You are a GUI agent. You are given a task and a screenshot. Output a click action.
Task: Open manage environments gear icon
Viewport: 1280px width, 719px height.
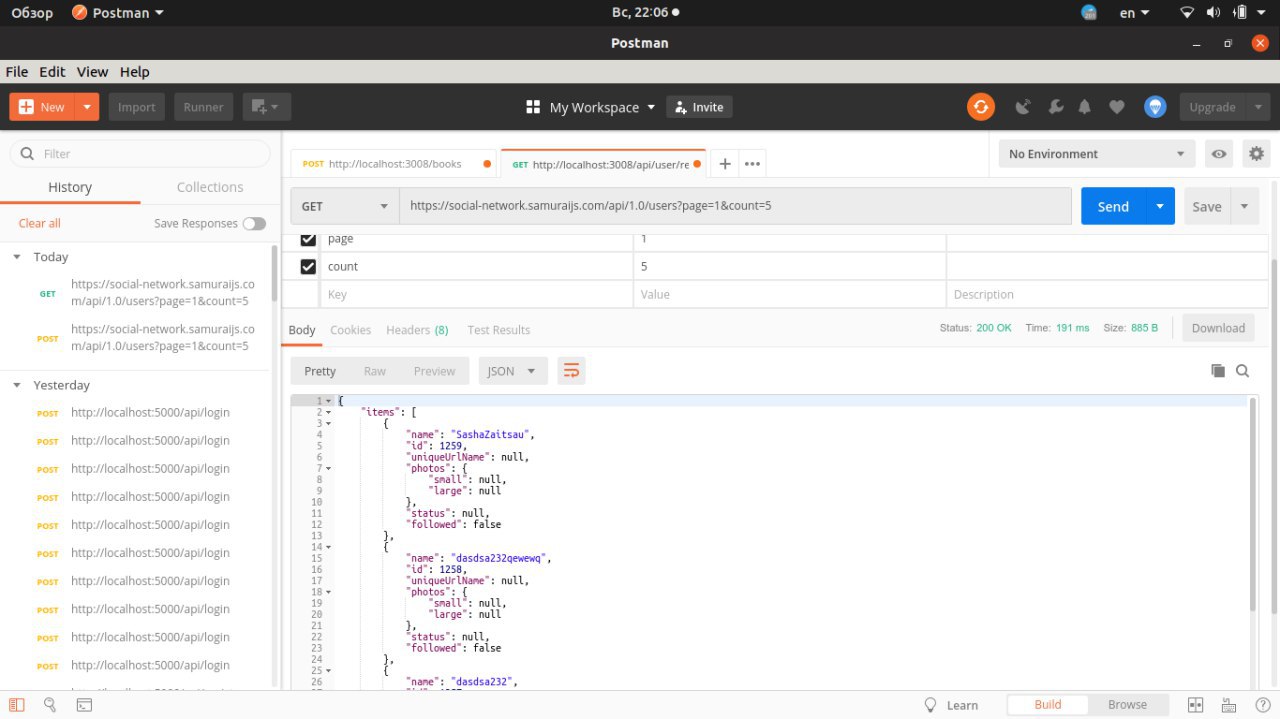[1256, 154]
